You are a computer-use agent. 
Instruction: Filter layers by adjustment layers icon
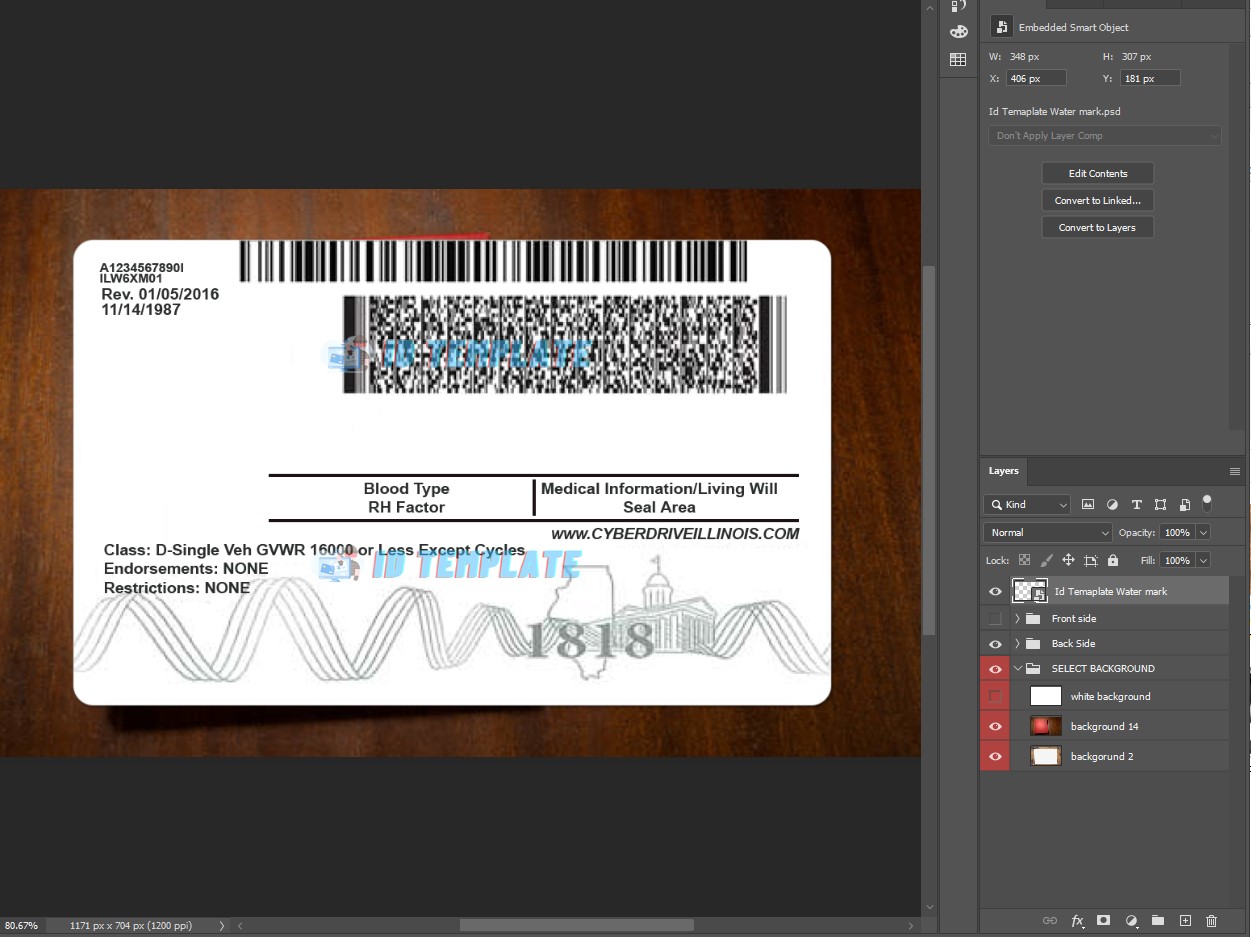point(1112,505)
